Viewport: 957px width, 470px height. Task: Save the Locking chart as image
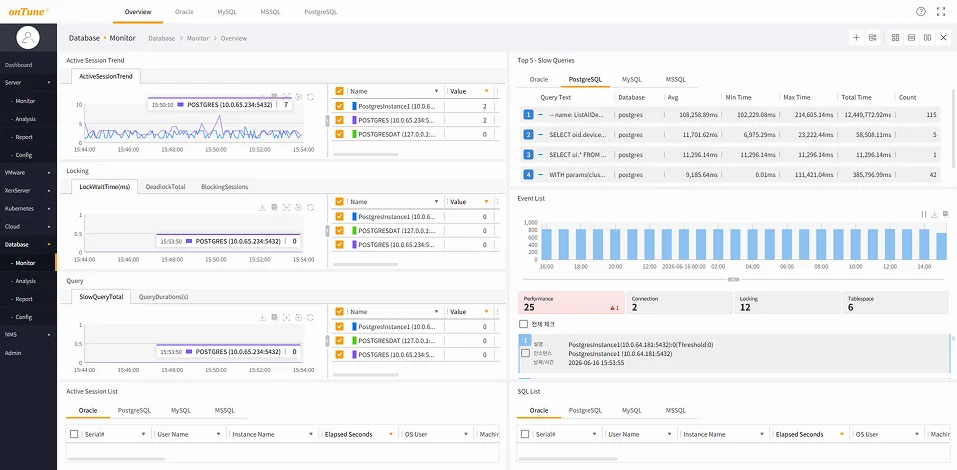coord(275,208)
